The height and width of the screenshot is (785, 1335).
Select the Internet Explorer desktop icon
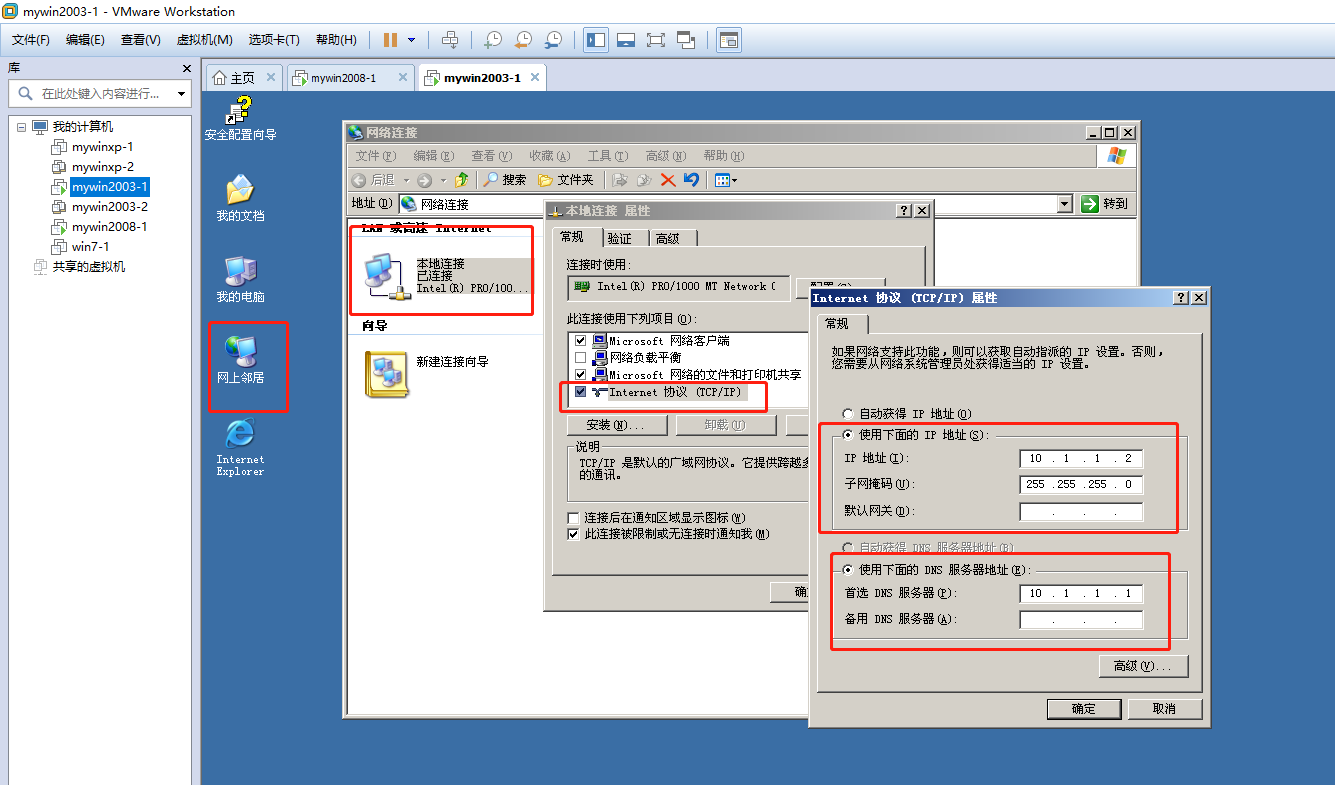tap(240, 447)
